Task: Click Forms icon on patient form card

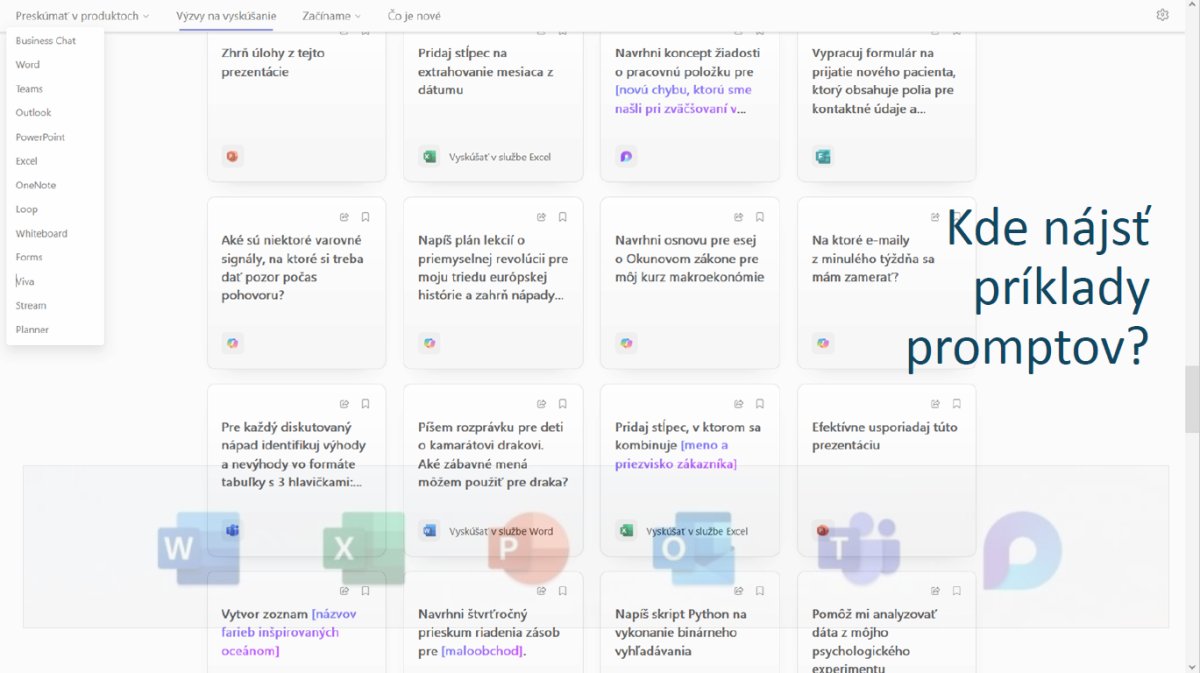Action: pos(823,157)
